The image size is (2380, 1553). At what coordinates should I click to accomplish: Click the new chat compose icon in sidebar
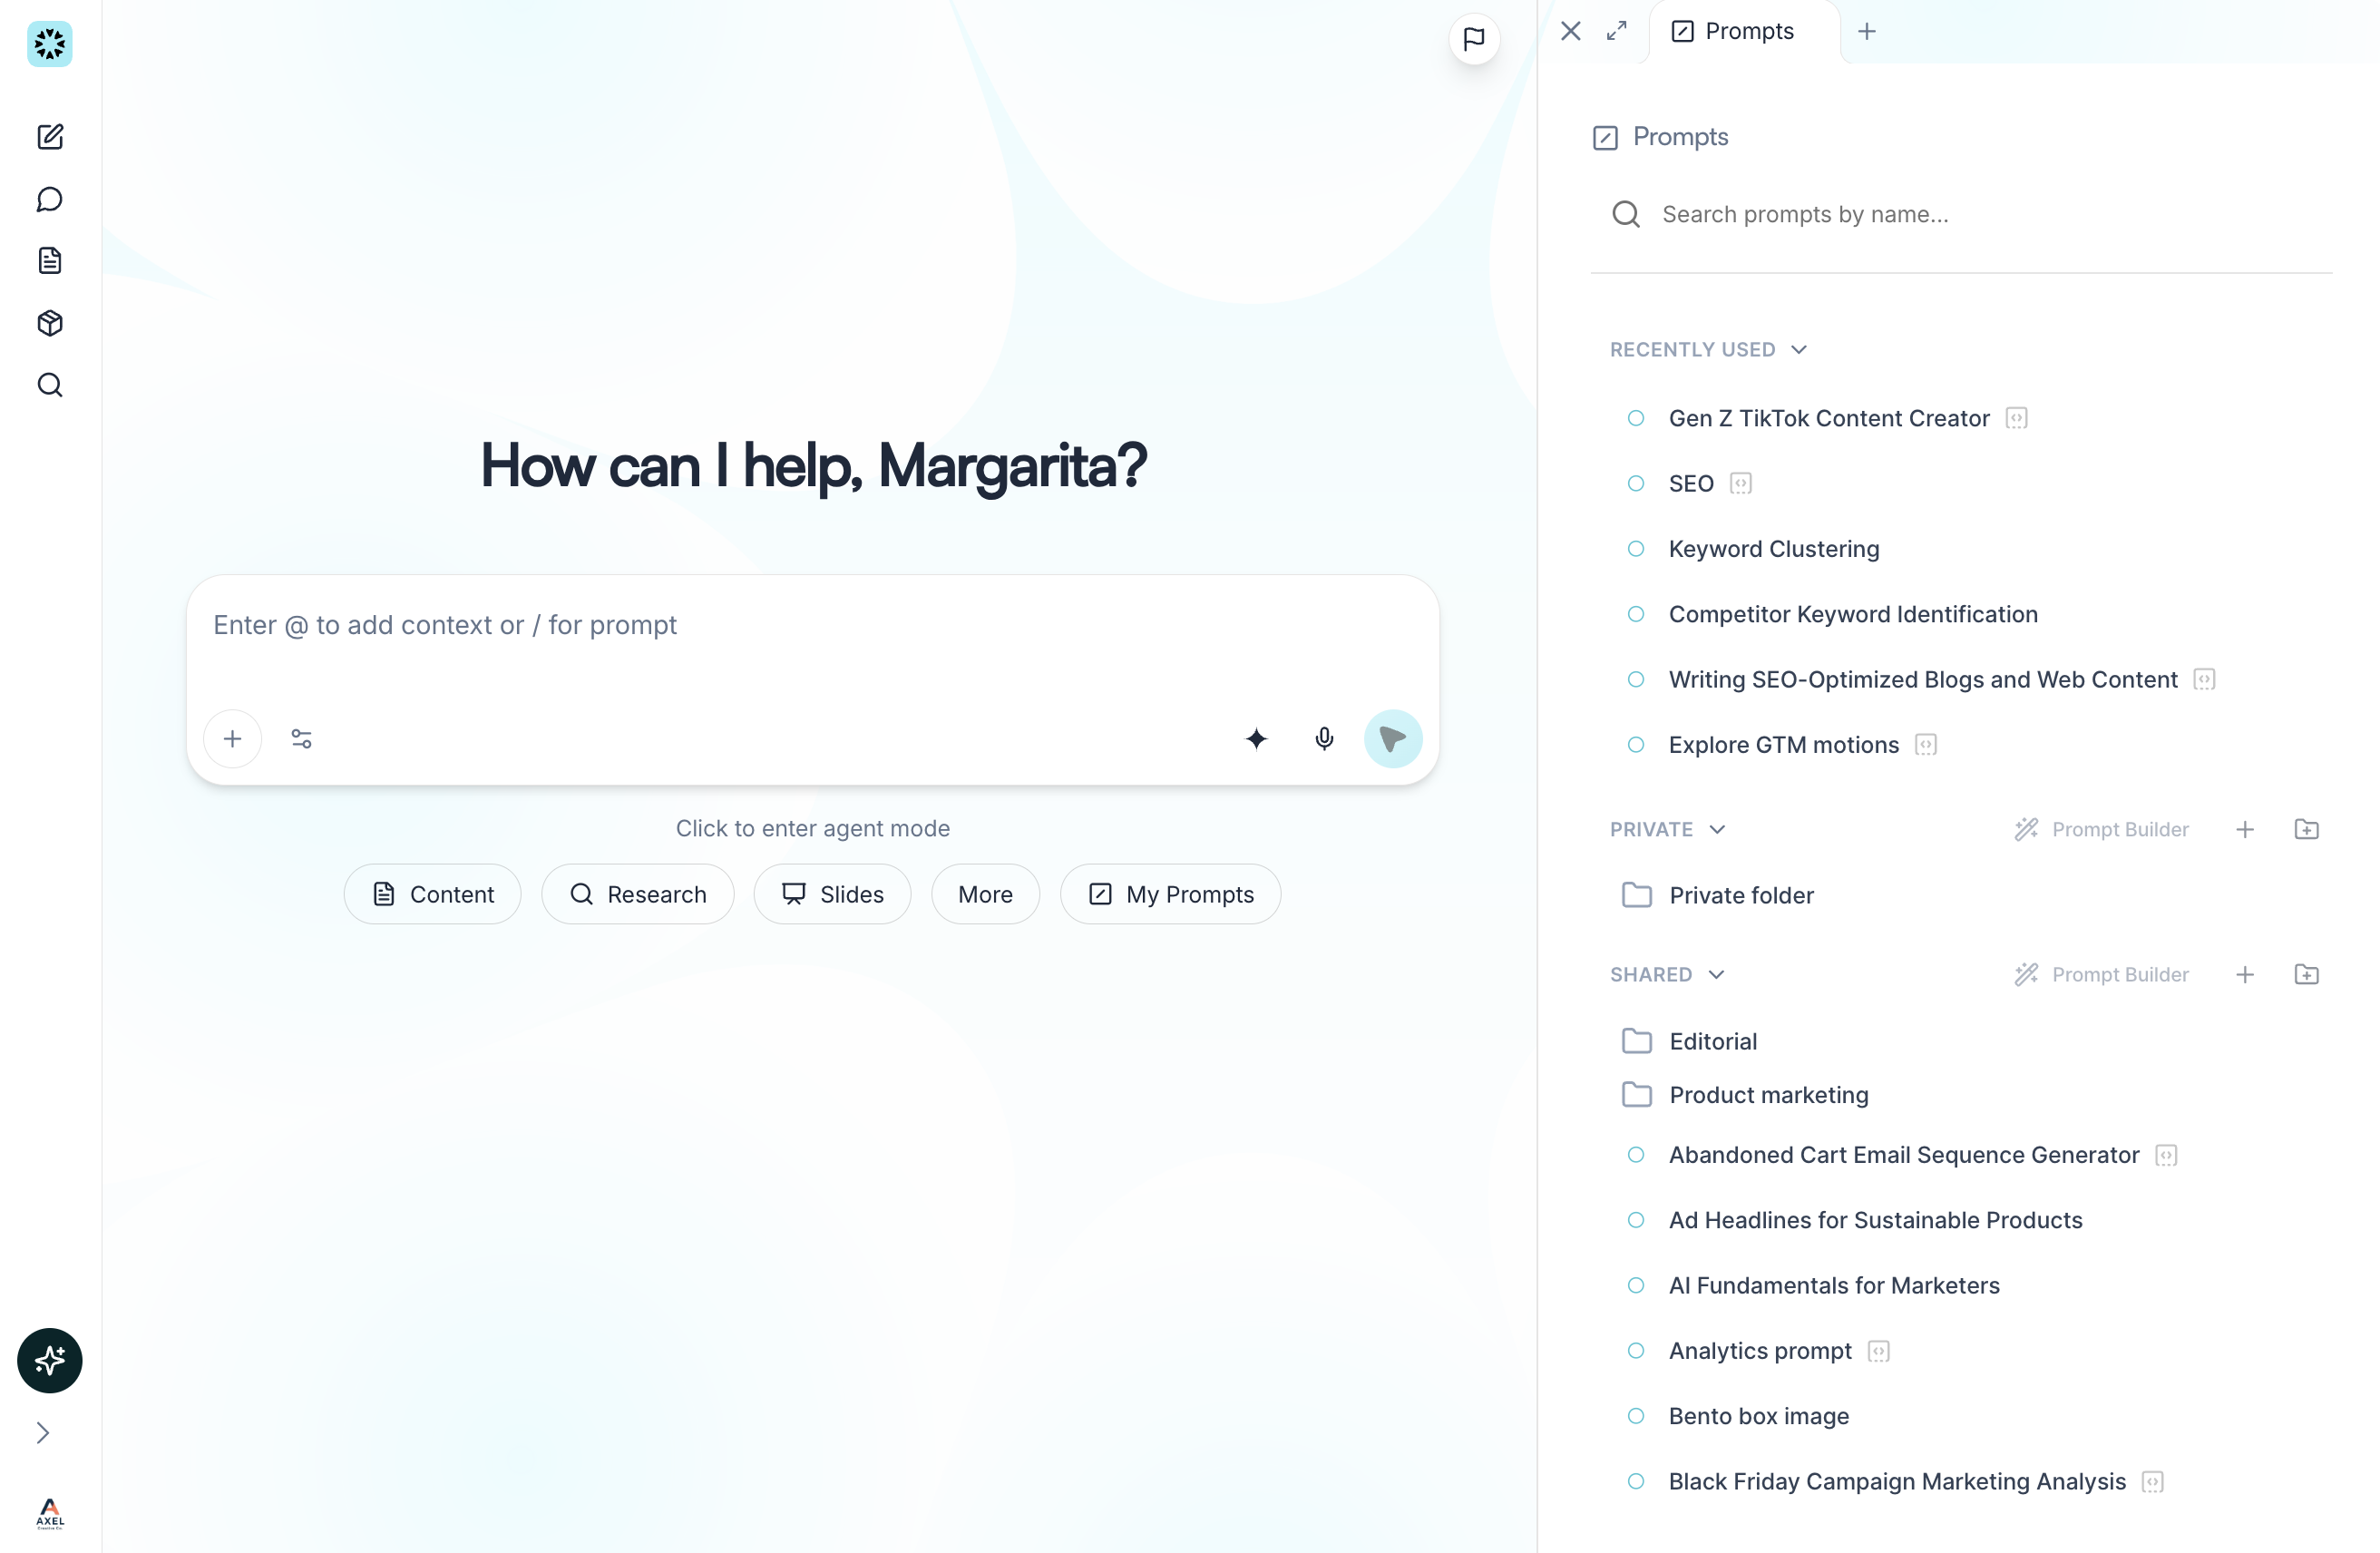point(50,137)
